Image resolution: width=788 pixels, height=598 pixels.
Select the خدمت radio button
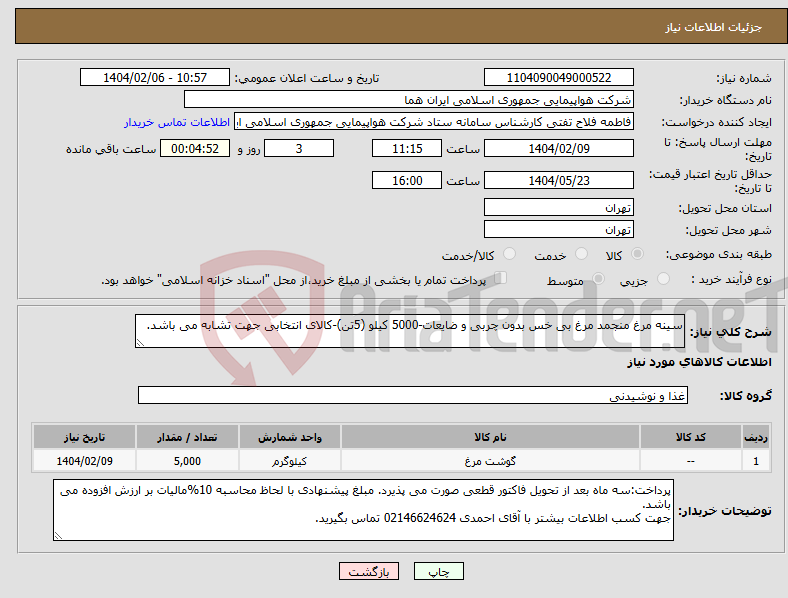(x=581, y=254)
